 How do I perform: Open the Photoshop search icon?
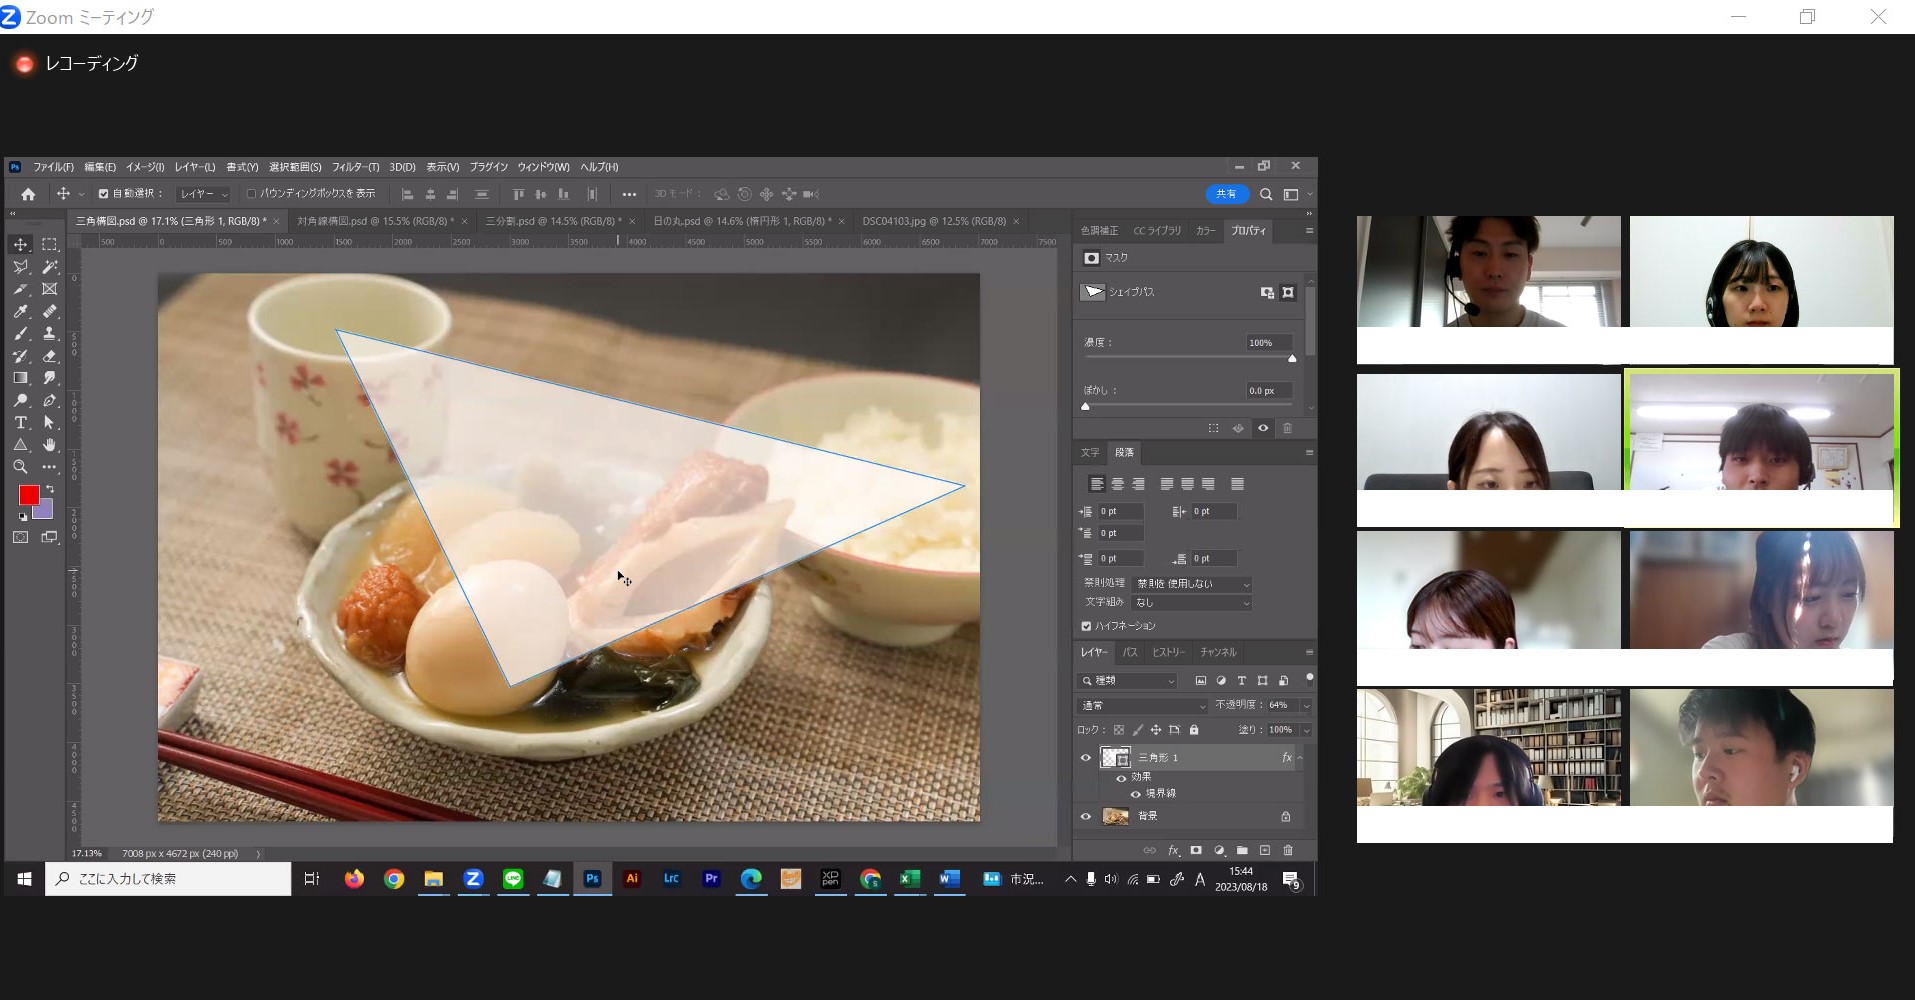1266,194
